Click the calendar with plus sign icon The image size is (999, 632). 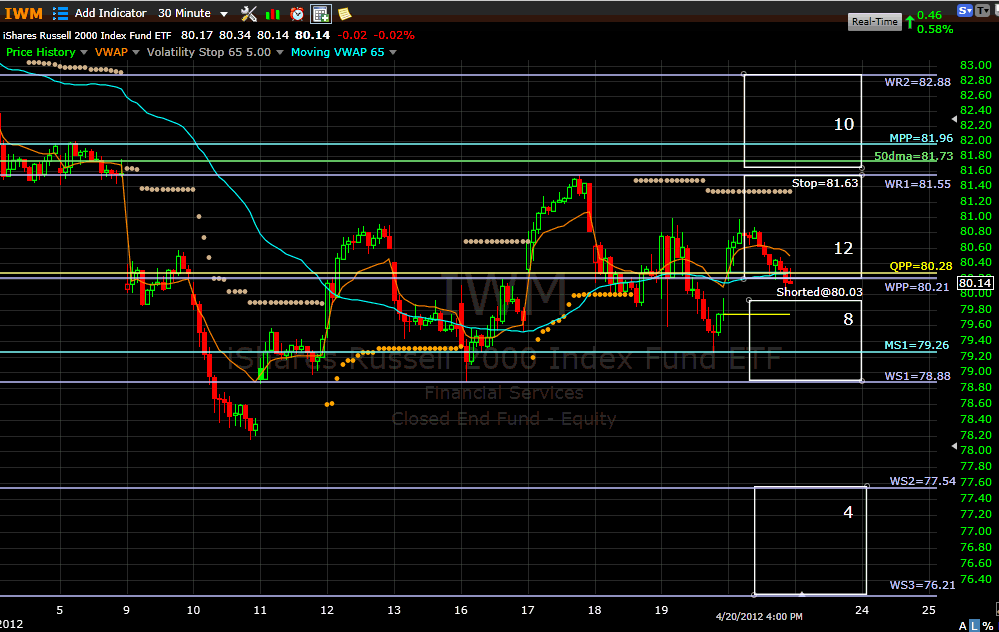(320, 13)
